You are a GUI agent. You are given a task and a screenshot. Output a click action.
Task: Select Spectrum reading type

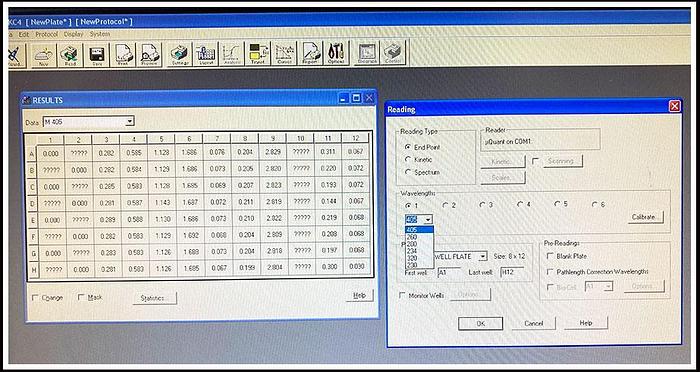click(x=408, y=172)
